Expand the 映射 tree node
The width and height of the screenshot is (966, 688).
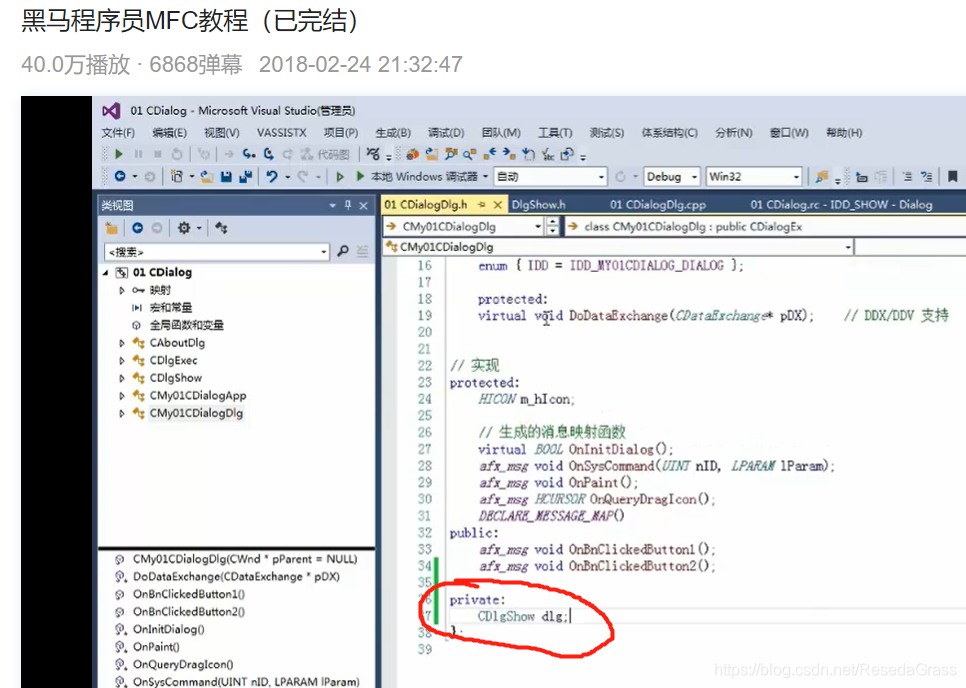click(122, 290)
